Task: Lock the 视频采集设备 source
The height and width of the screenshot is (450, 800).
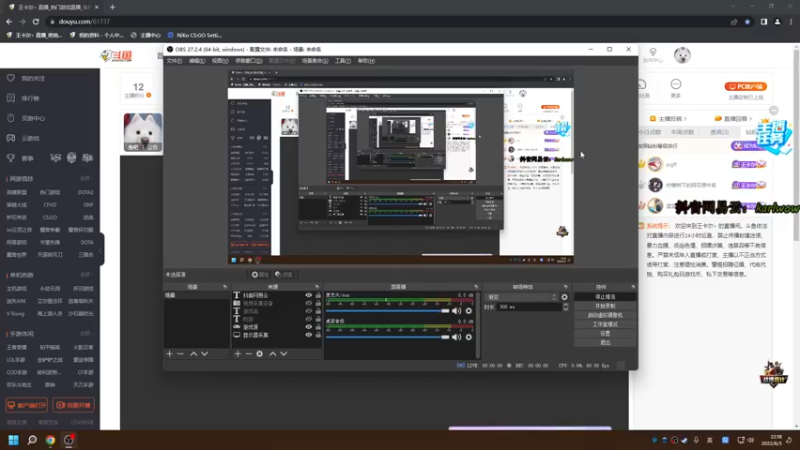Action: [318, 303]
